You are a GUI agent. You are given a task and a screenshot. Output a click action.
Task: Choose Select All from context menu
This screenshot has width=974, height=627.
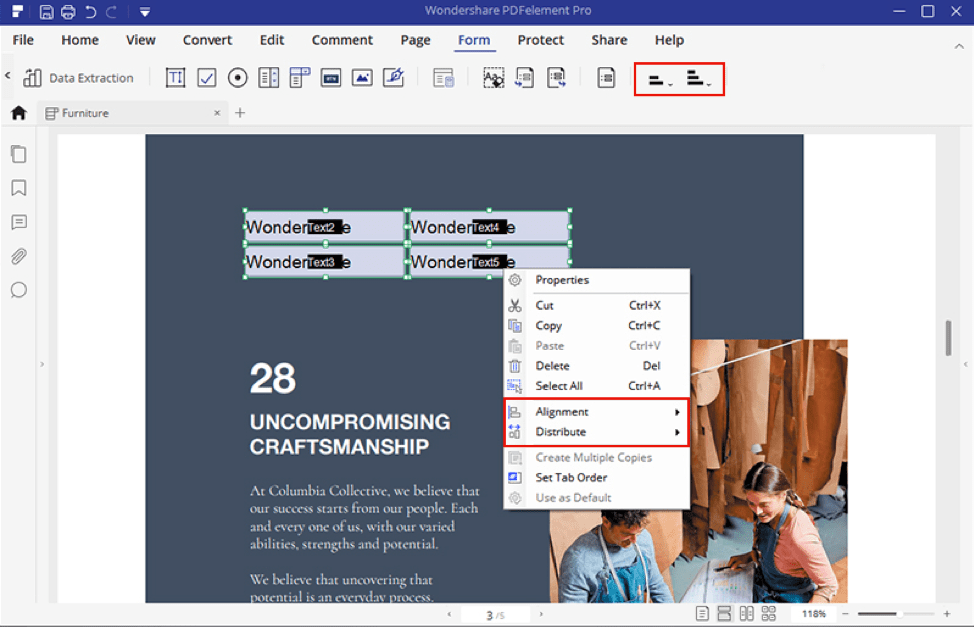pos(597,386)
